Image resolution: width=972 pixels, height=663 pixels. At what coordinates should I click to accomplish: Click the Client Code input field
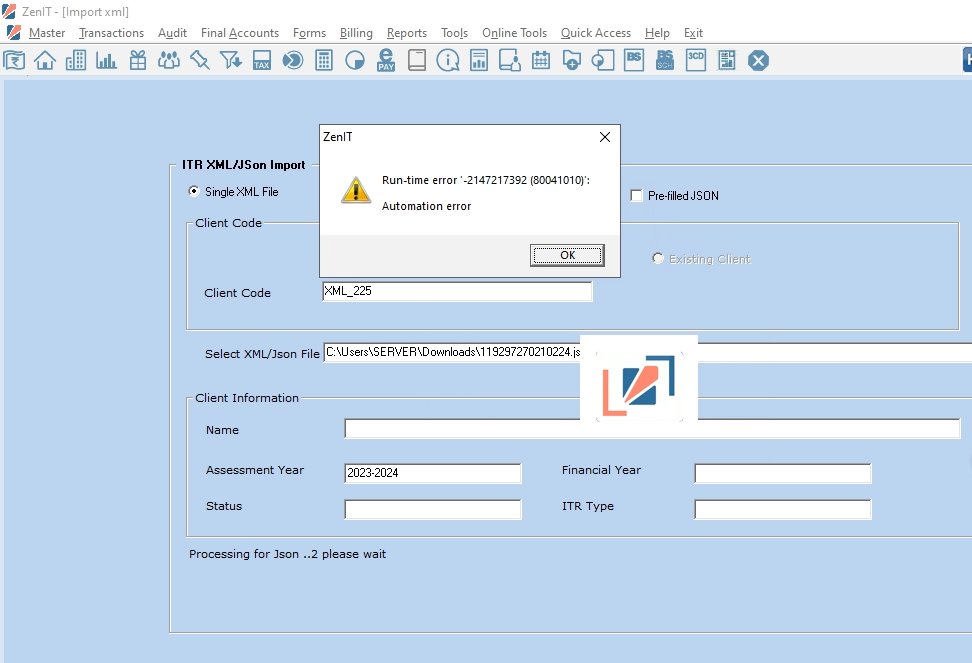pyautogui.click(x=457, y=291)
